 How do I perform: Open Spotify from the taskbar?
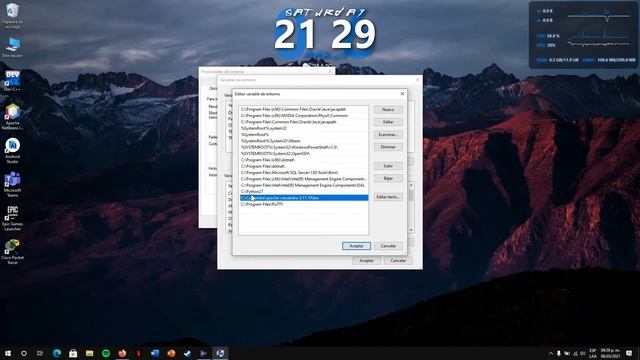106,353
